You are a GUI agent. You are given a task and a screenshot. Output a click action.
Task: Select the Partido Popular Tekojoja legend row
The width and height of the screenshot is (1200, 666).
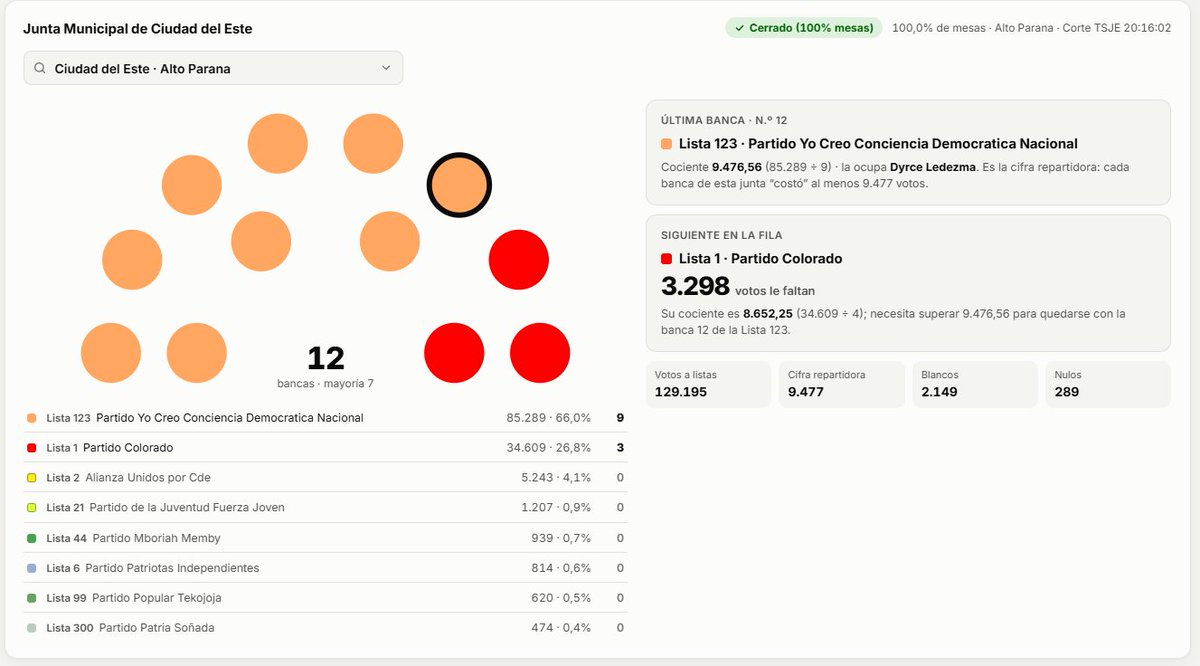[325, 598]
